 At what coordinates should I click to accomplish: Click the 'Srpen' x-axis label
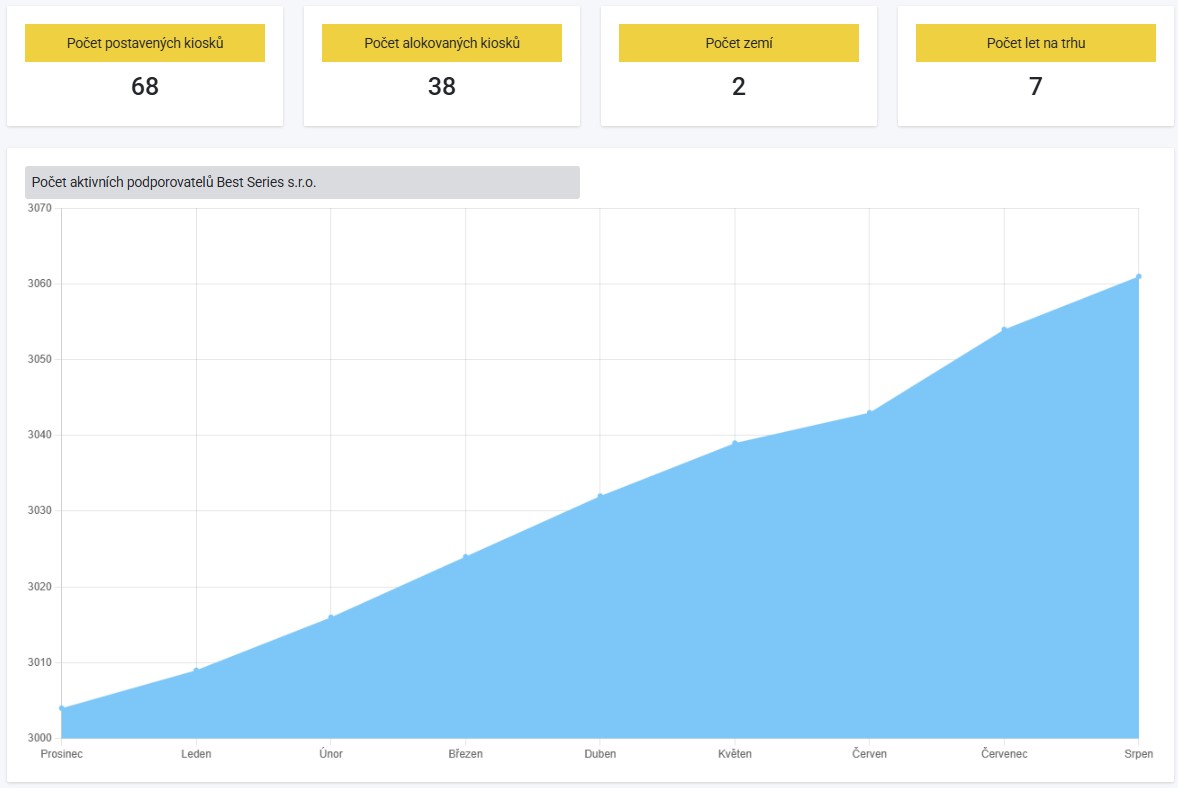point(1138,754)
